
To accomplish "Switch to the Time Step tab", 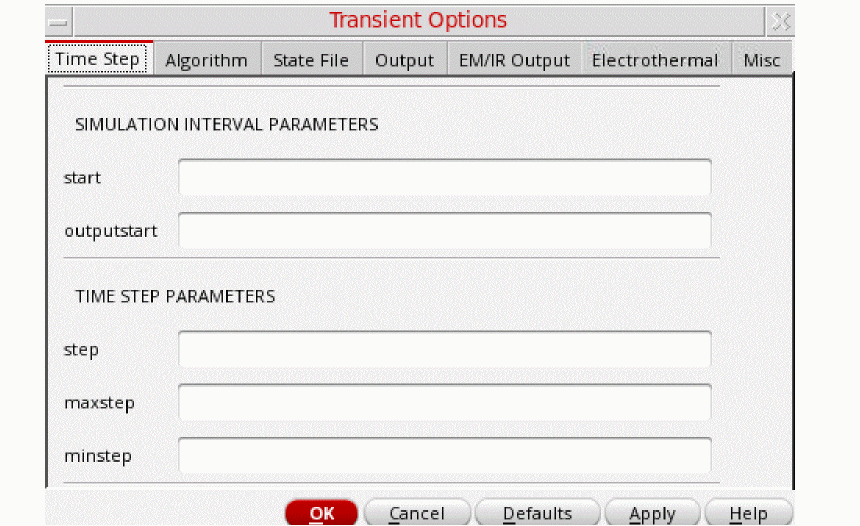I will (98, 59).
